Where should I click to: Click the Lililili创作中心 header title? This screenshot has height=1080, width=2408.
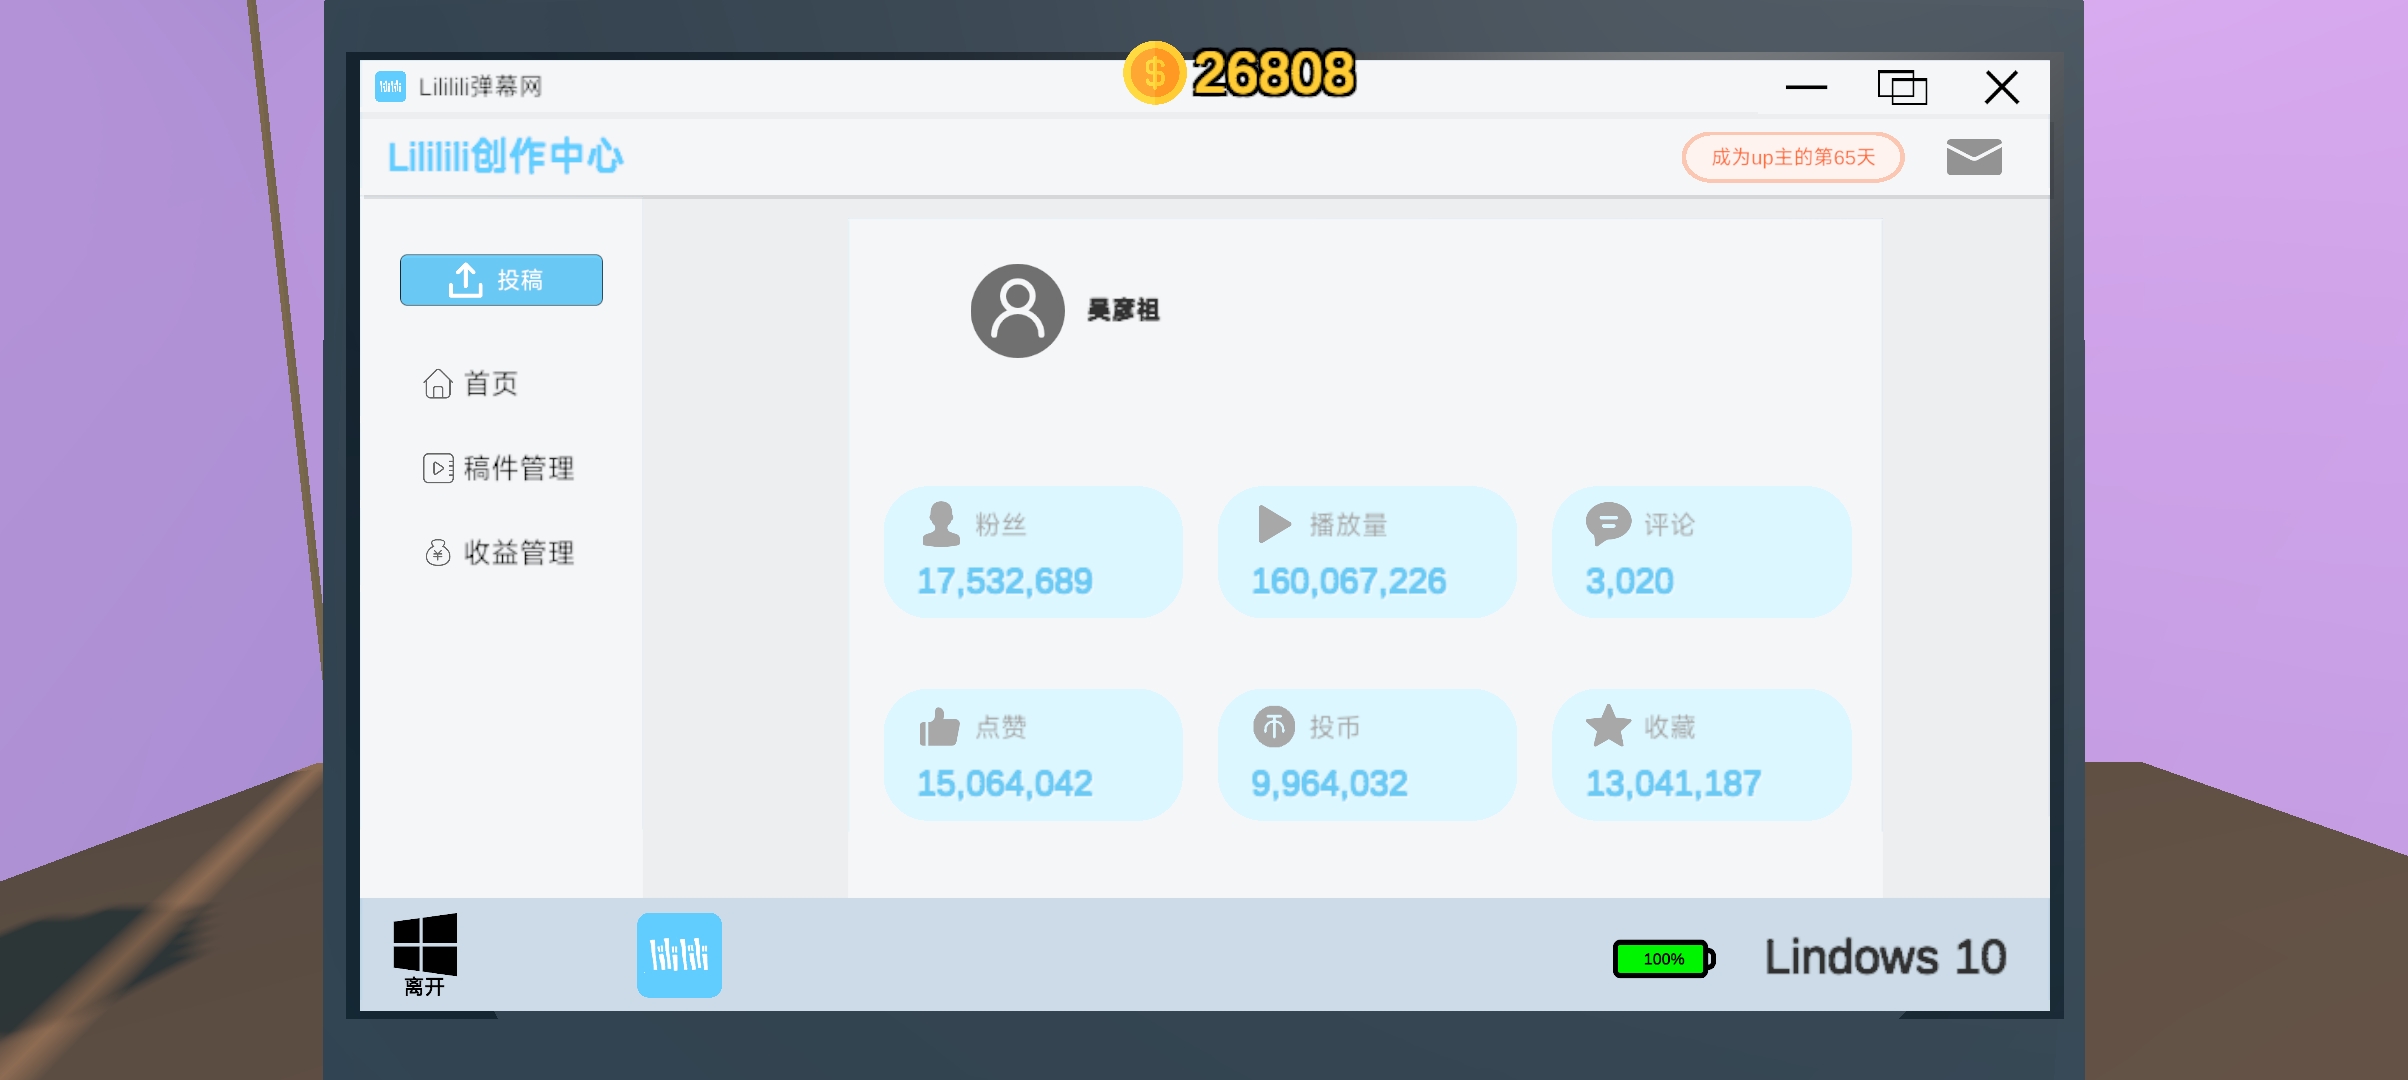(505, 156)
